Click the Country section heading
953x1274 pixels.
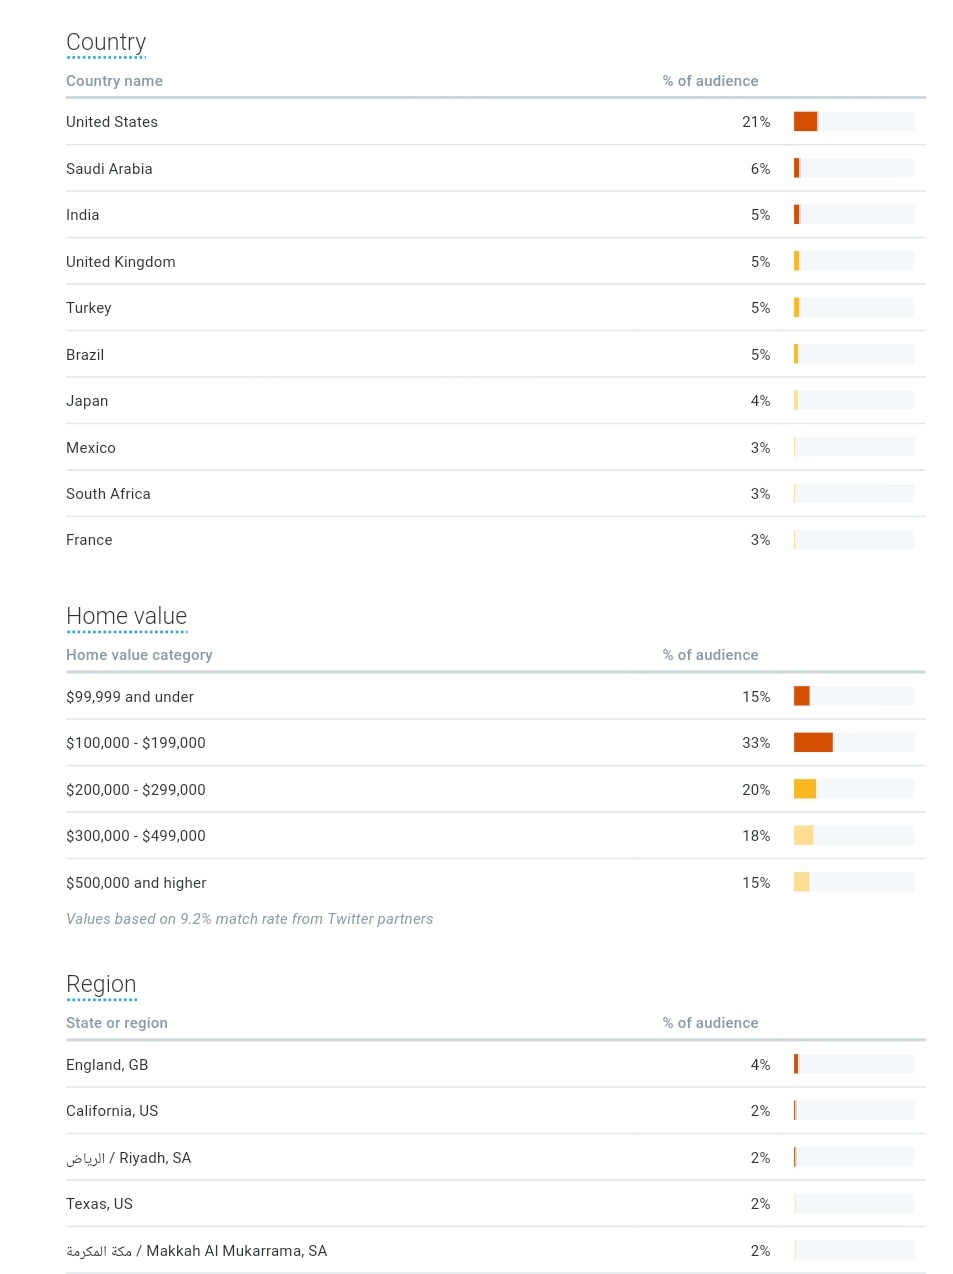(x=106, y=42)
